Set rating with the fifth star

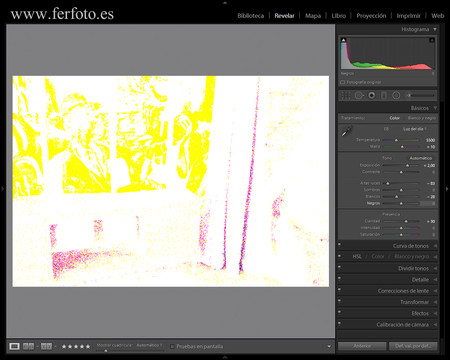pos(88,347)
